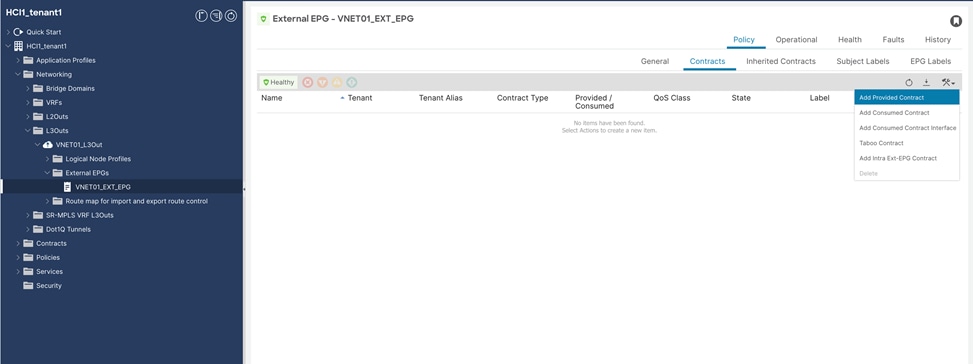Switch to the Operational tab
Viewport: 973px width, 364px height.
pyautogui.click(x=796, y=40)
